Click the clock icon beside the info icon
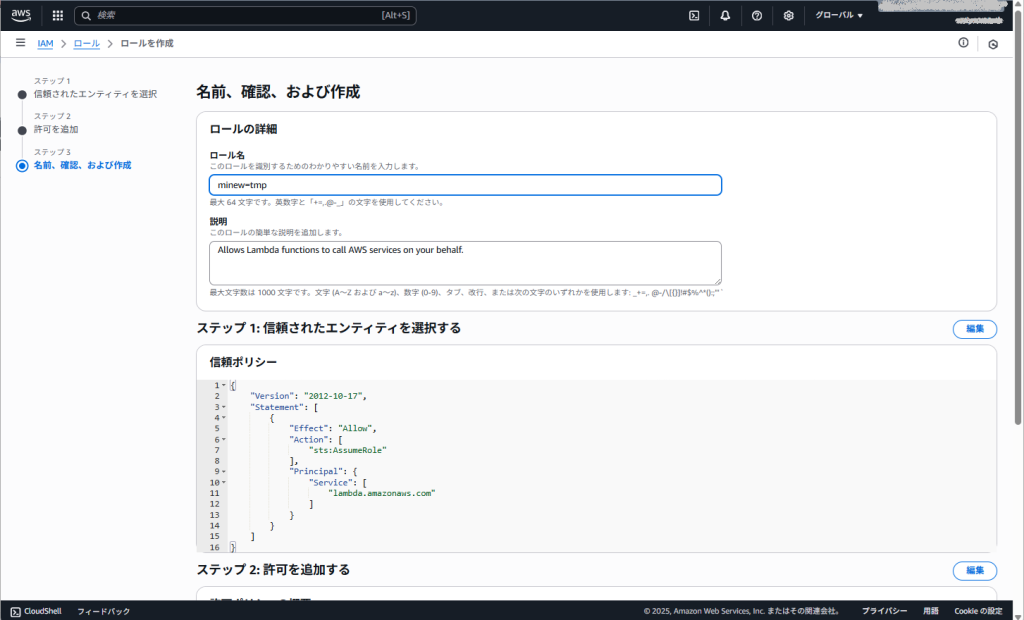Image resolution: width=1024 pixels, height=620 pixels. tap(992, 44)
